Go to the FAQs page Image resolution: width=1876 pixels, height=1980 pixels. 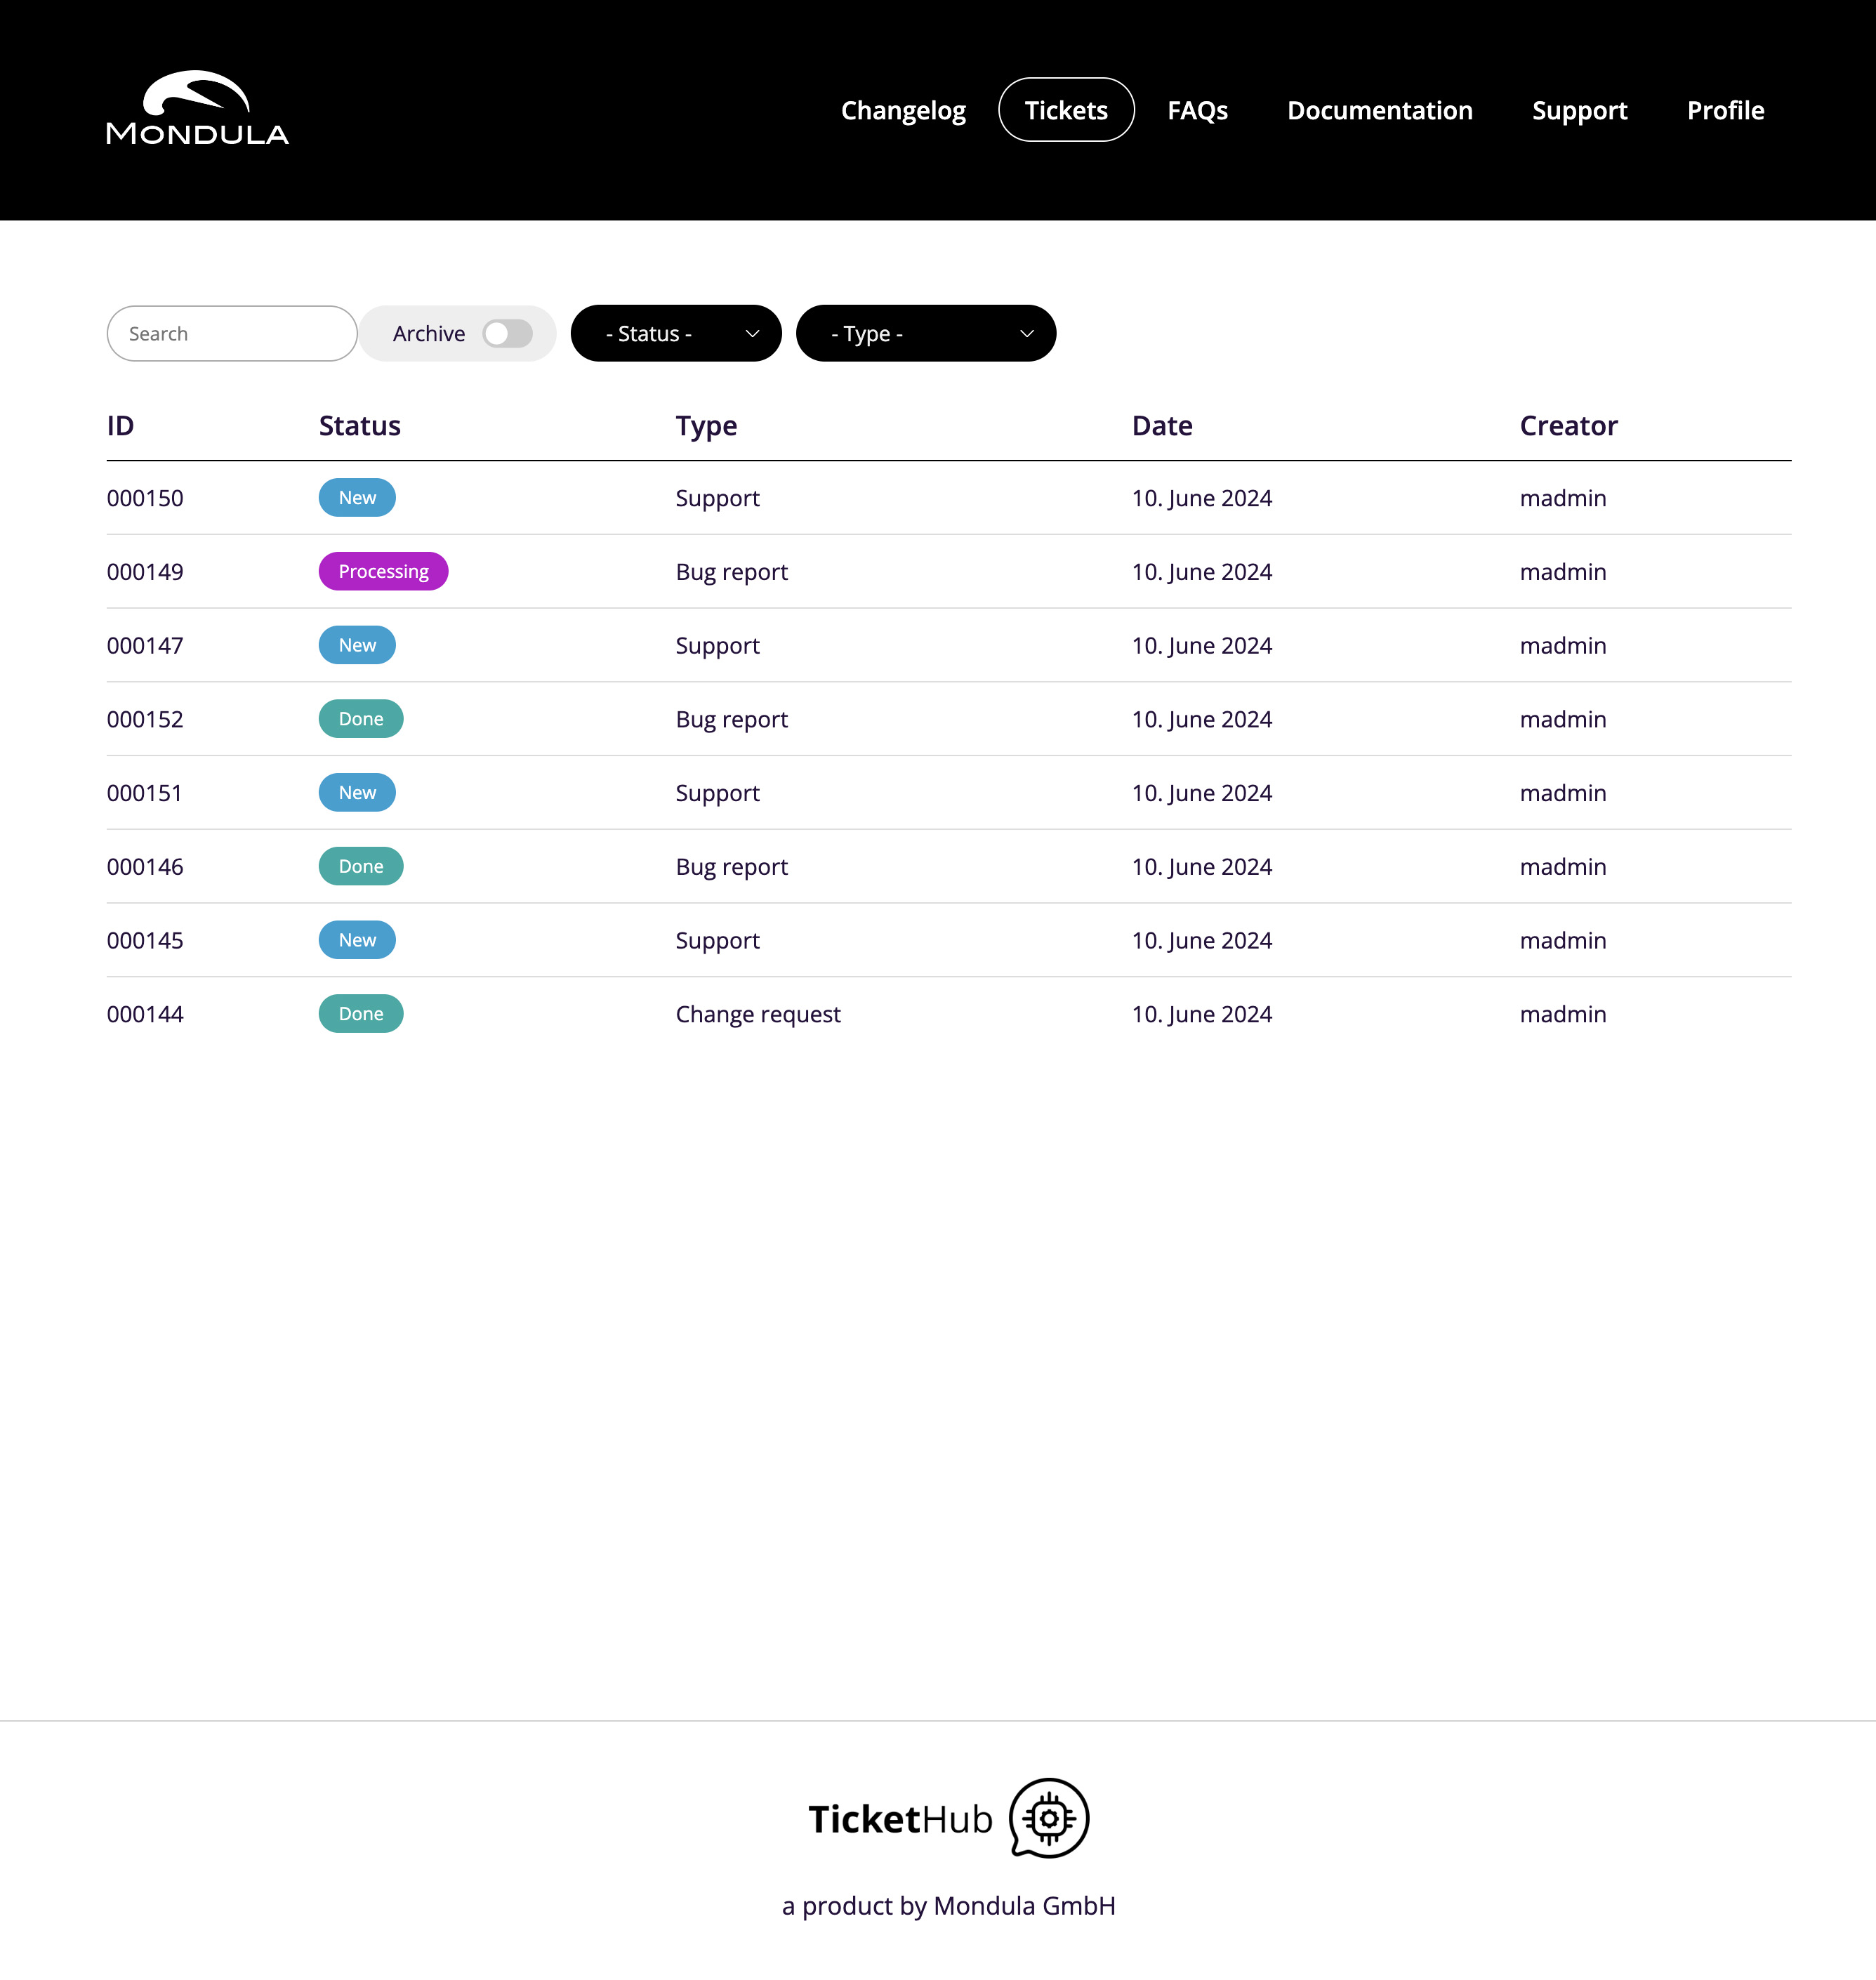(x=1197, y=110)
